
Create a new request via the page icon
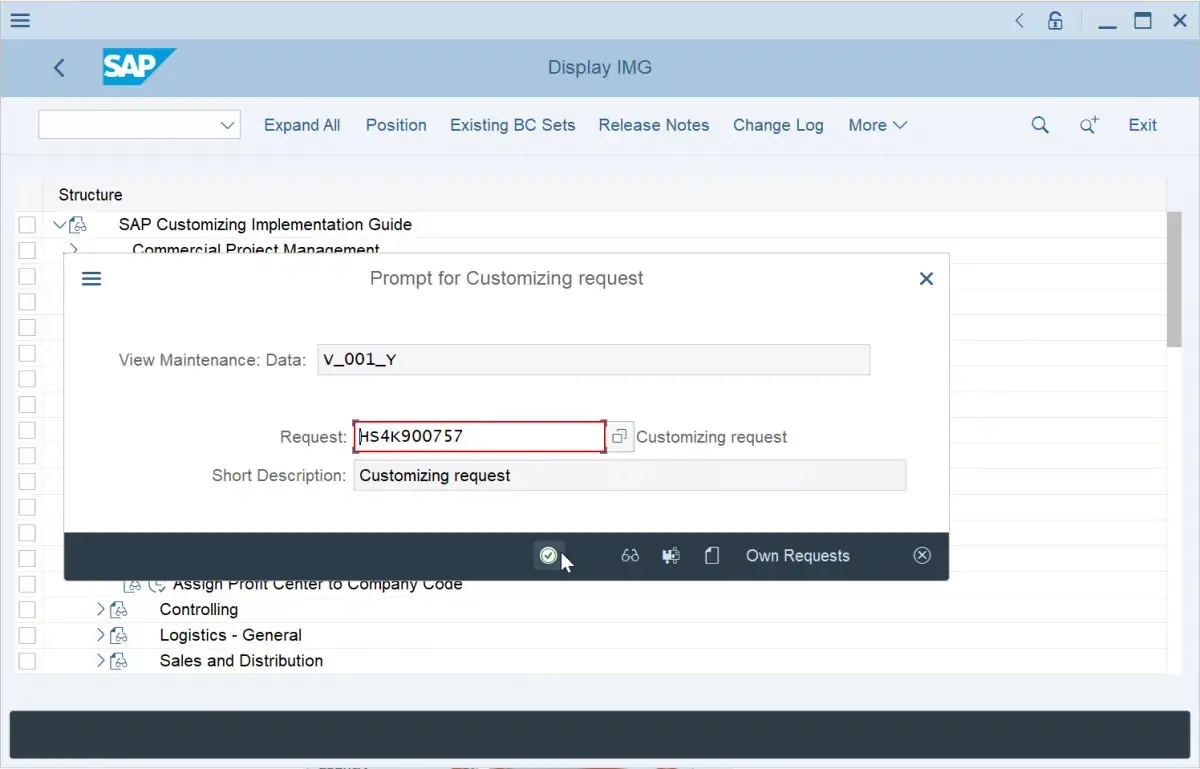tap(712, 556)
